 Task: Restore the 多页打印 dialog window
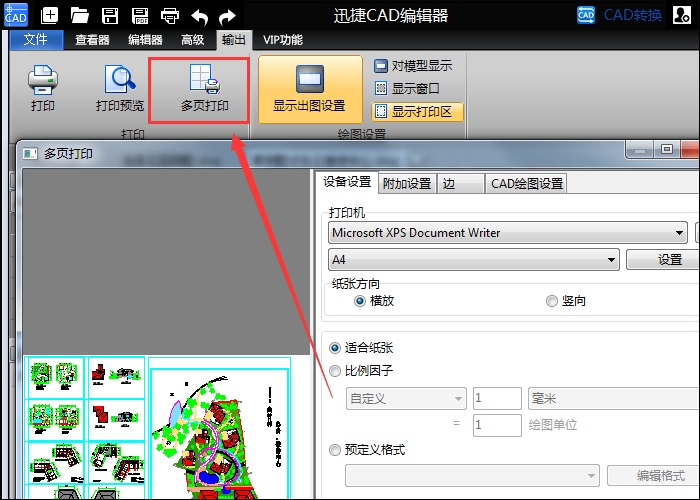667,149
